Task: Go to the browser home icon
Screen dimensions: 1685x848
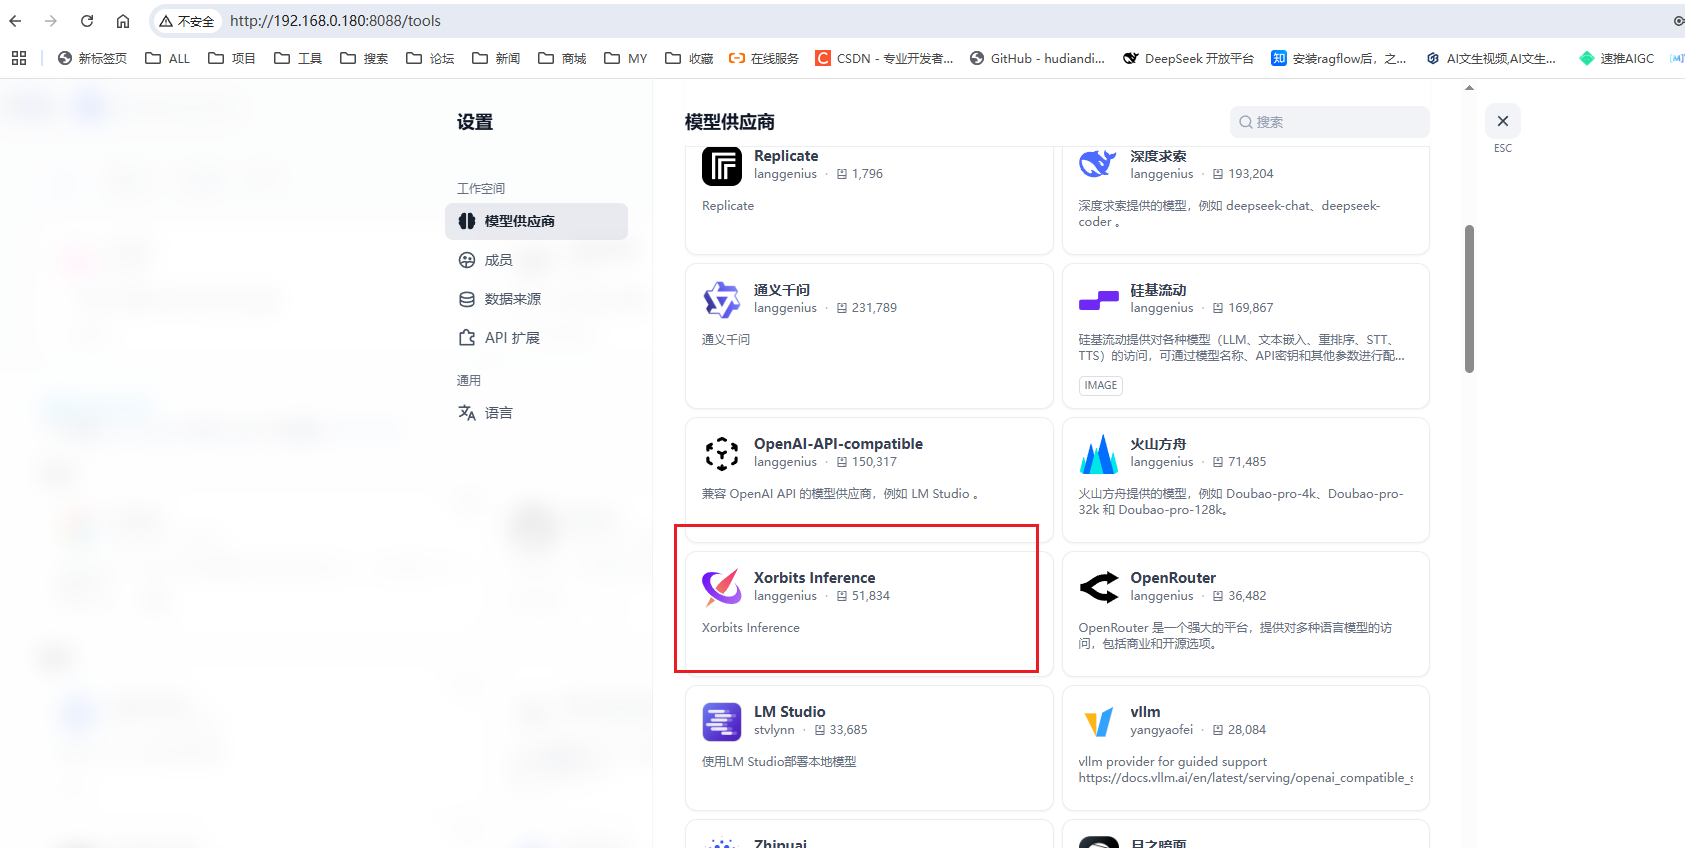Action: point(122,21)
